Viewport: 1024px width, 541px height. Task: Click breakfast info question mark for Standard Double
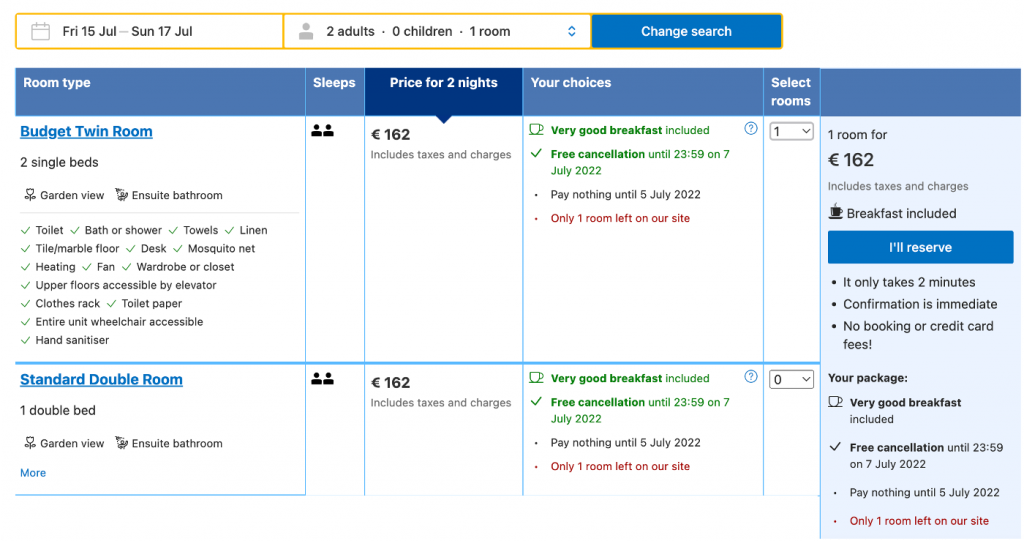pyautogui.click(x=751, y=377)
